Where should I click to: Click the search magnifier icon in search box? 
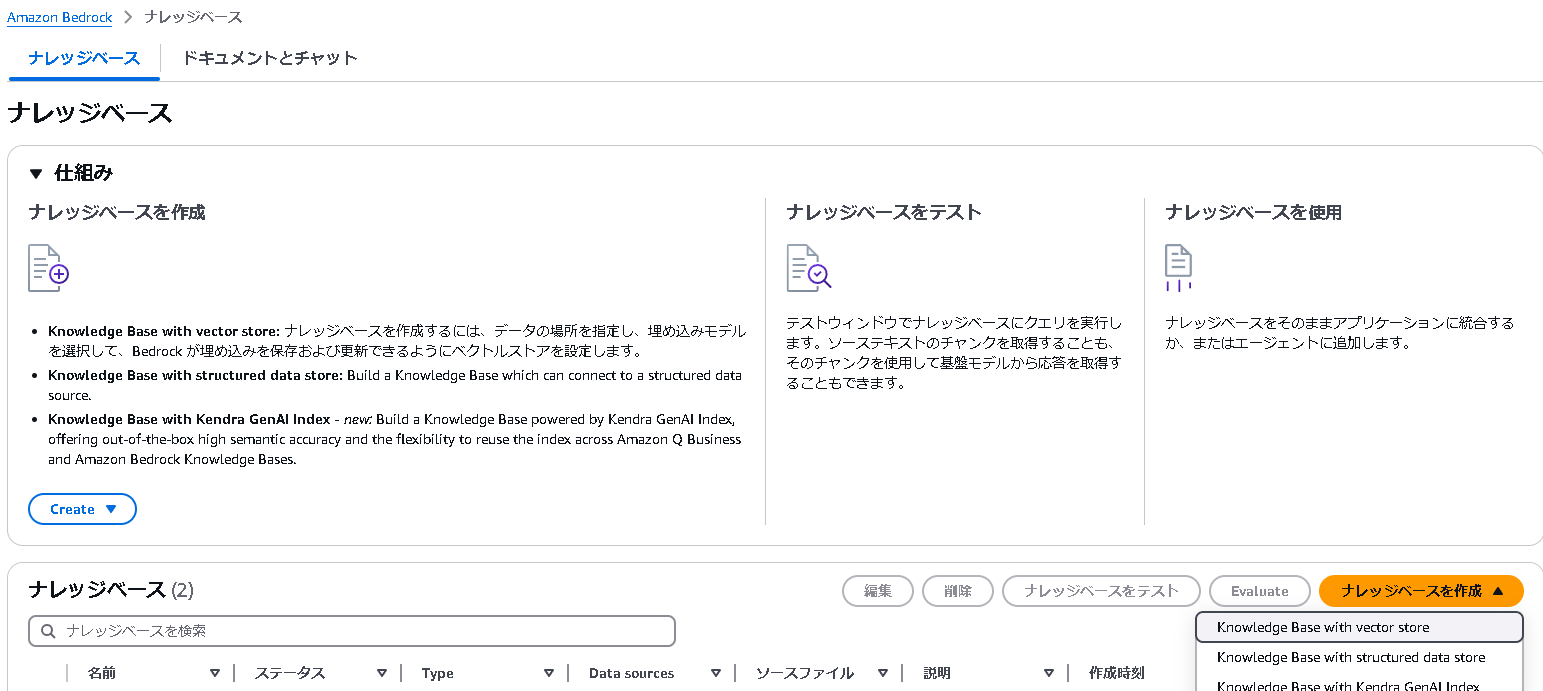click(x=47, y=631)
